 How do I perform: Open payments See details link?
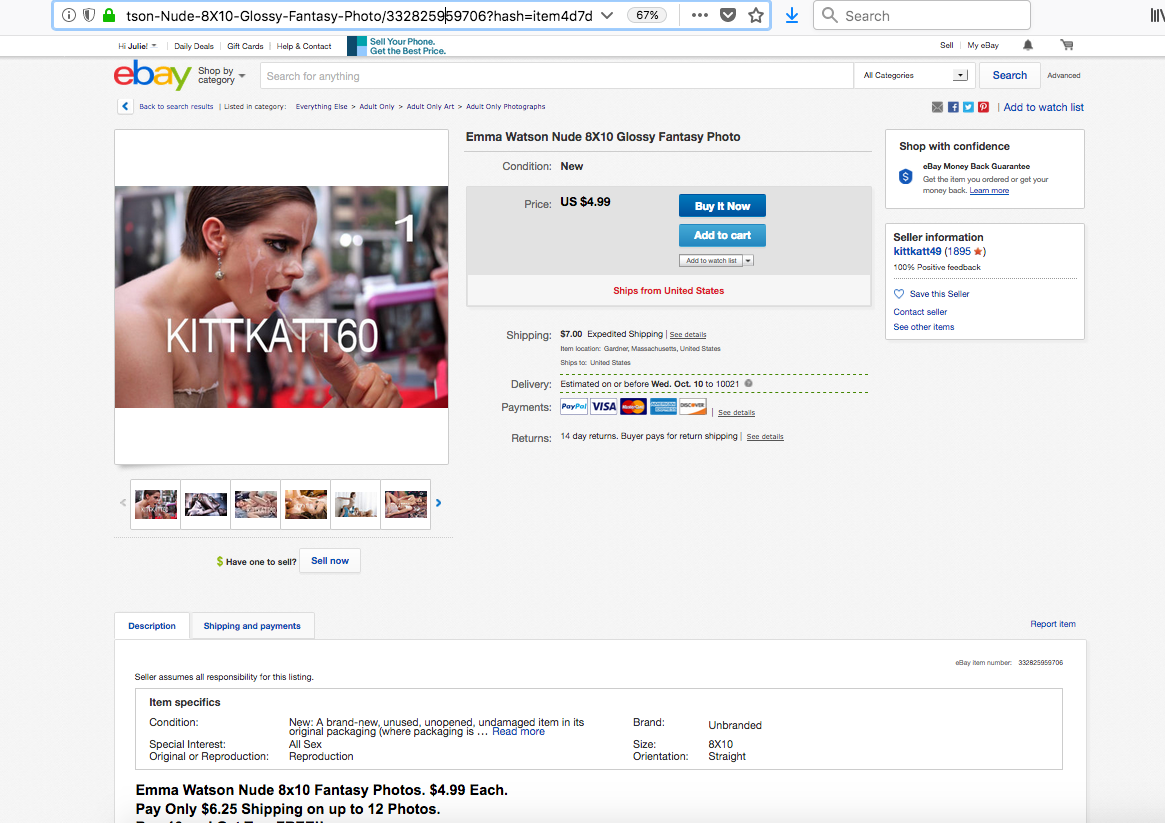pyautogui.click(x=736, y=412)
